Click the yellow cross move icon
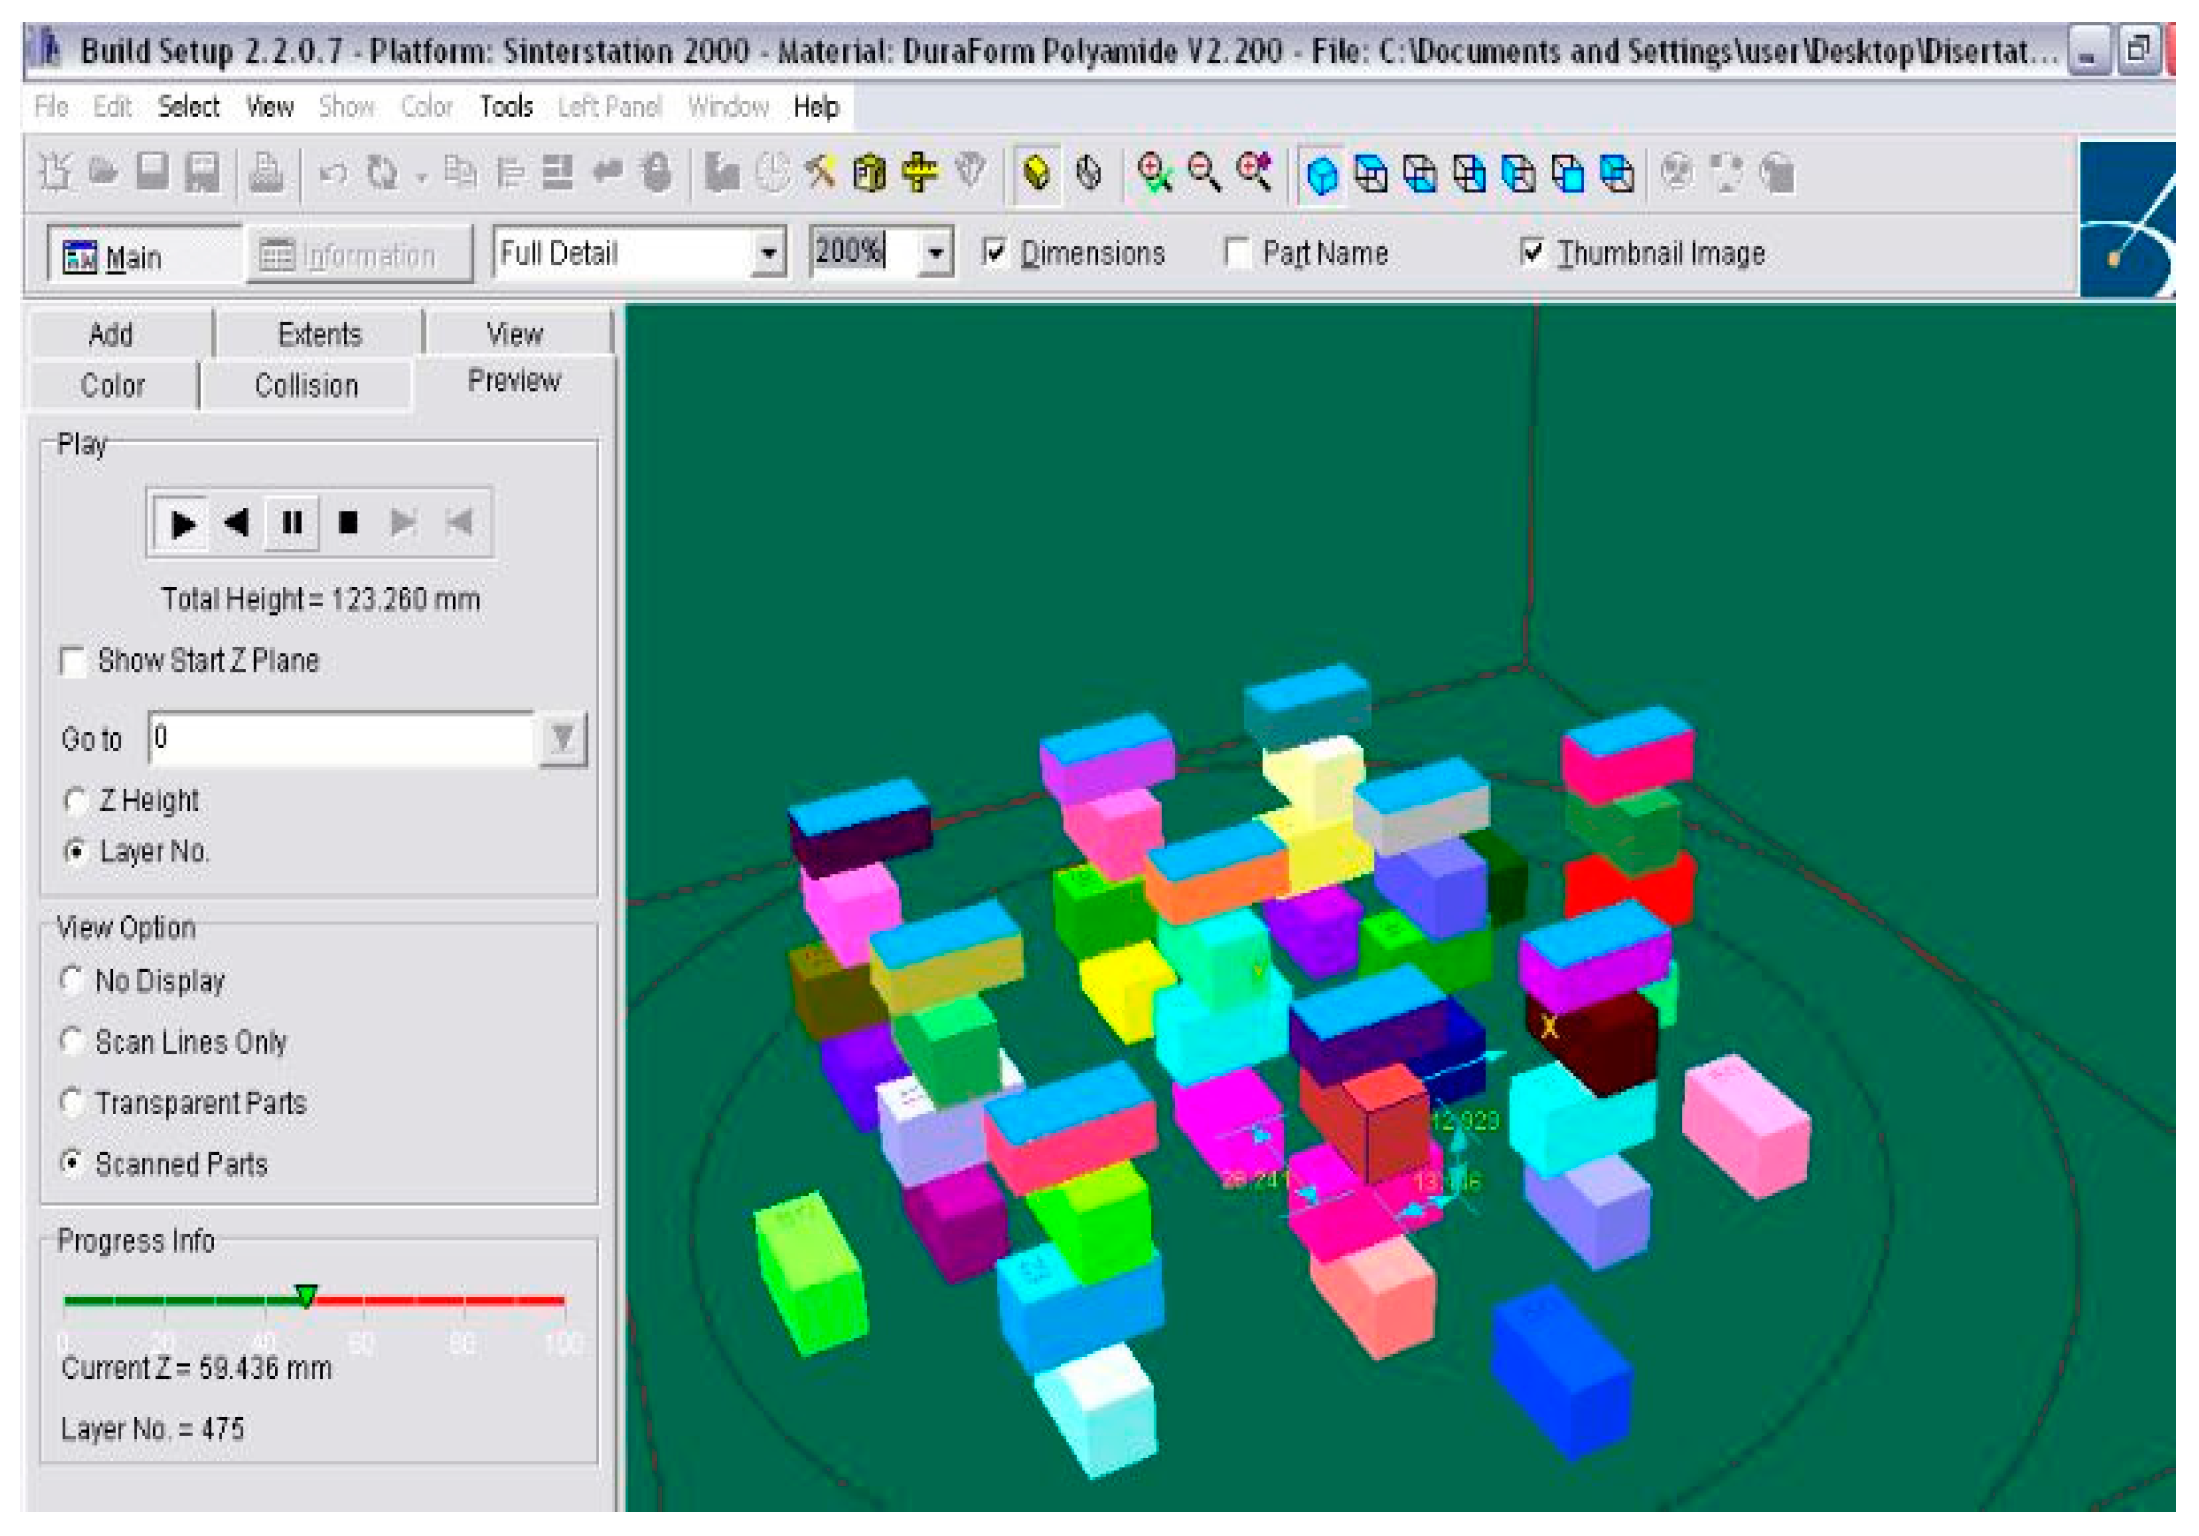Image resolution: width=2199 pixels, height=1536 pixels. click(919, 173)
